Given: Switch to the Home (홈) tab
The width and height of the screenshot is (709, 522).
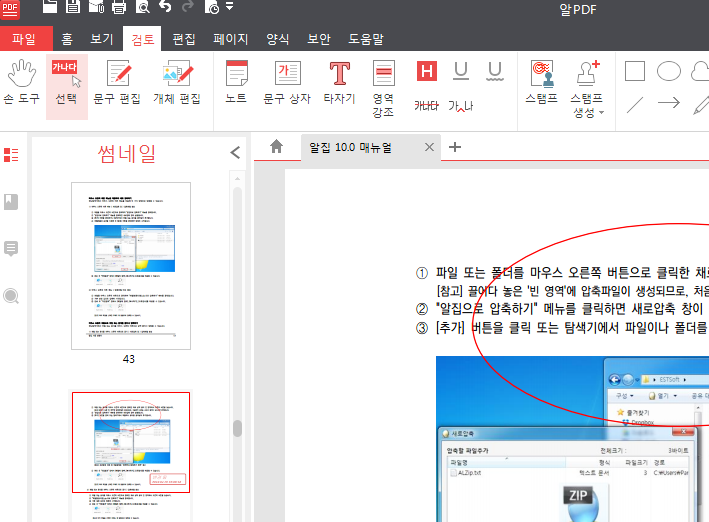Looking at the screenshot, I should [x=67, y=38].
